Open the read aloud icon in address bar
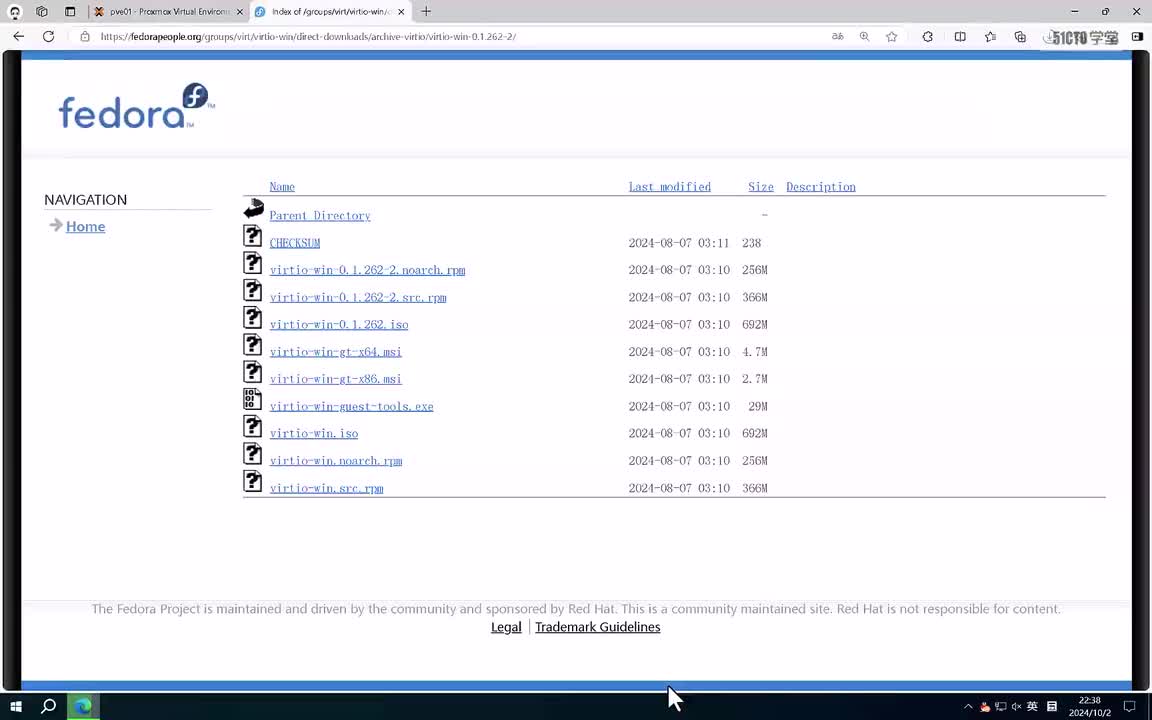The height and width of the screenshot is (720, 1152). click(838, 36)
